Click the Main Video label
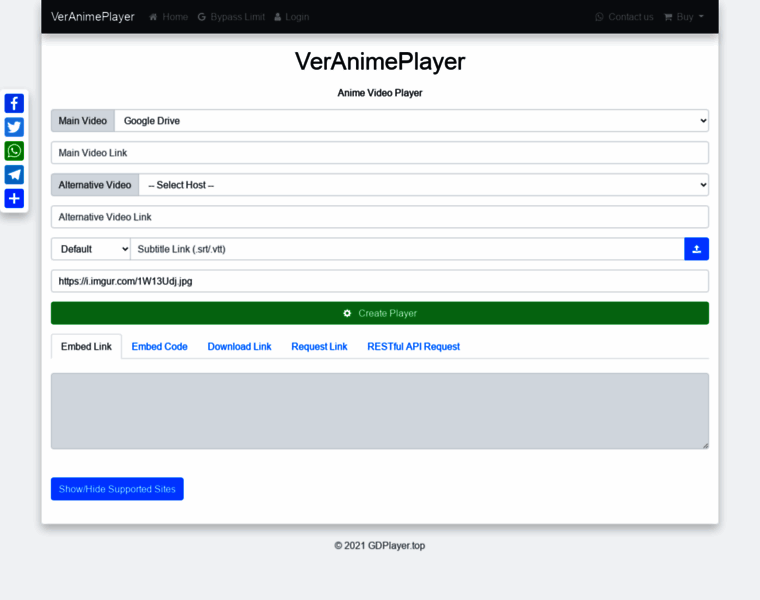 point(83,121)
